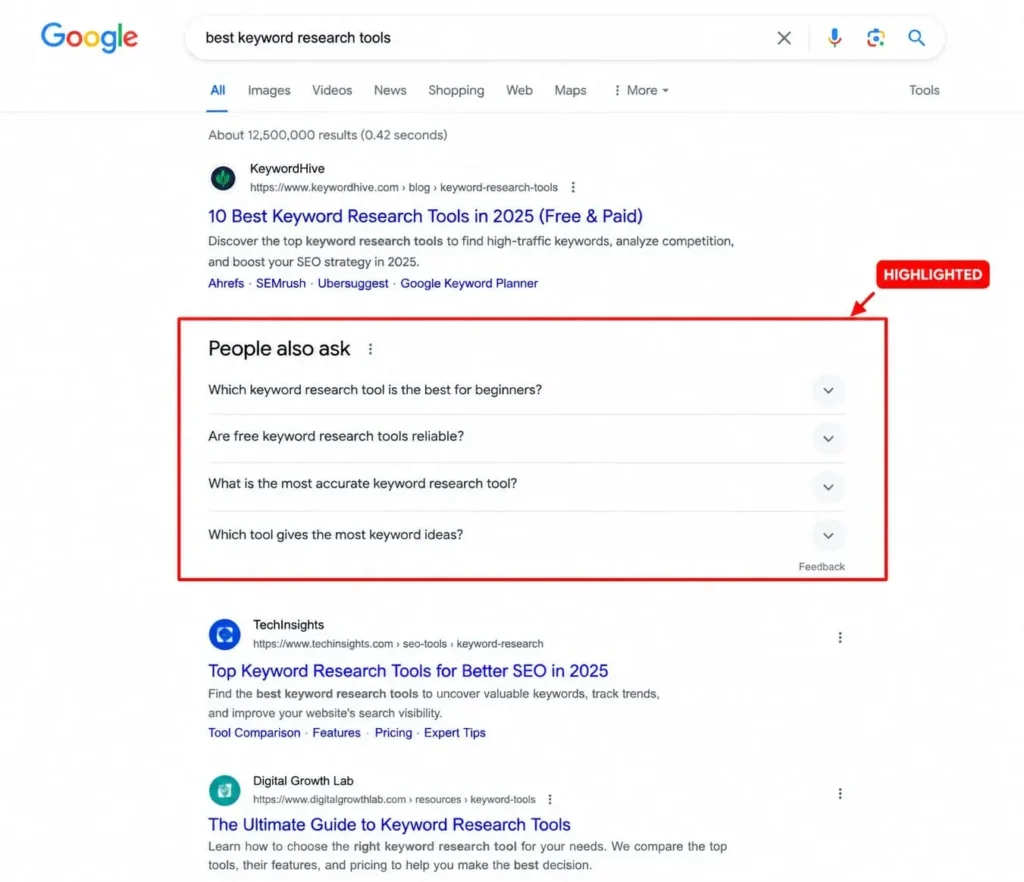Follow the Pricing sitelink
The image size is (1024, 882).
tap(393, 732)
